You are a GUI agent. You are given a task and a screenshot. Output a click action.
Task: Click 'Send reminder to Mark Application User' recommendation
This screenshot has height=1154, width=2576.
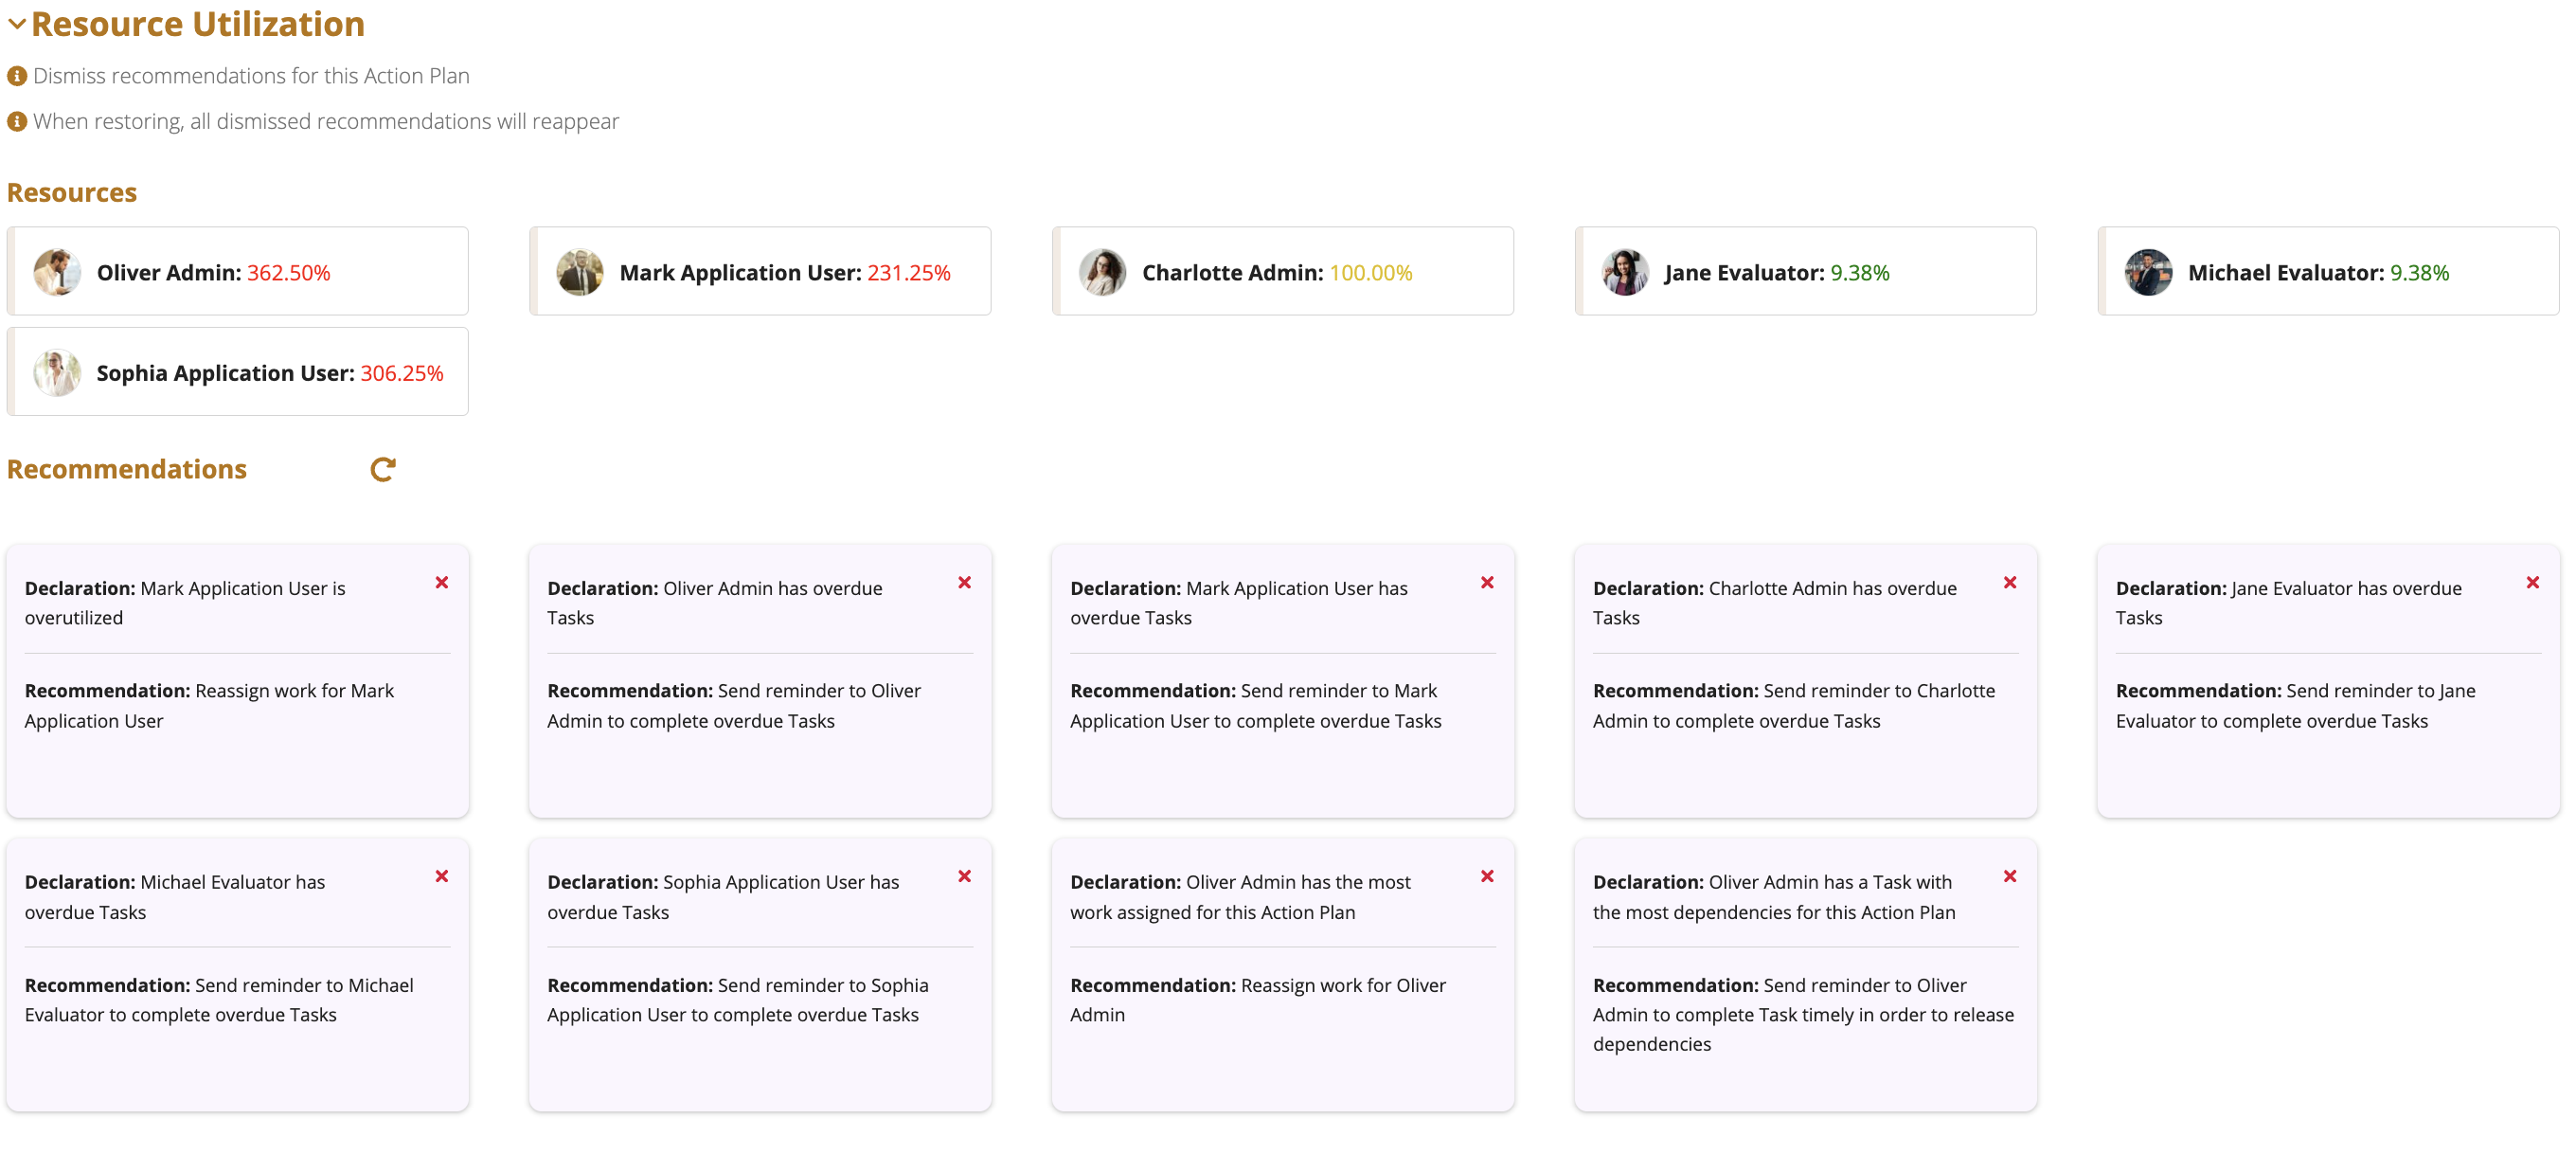point(1256,705)
